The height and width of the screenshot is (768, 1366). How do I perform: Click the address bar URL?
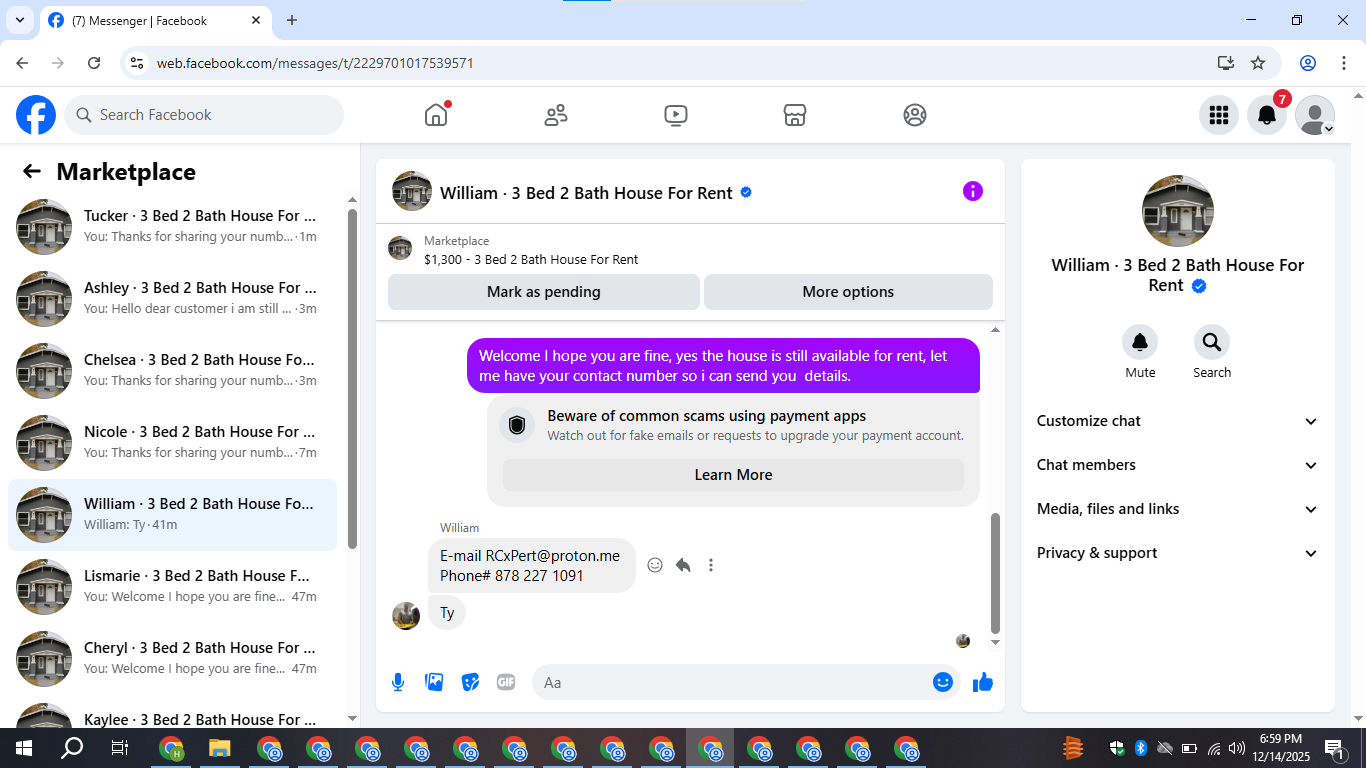[315, 63]
